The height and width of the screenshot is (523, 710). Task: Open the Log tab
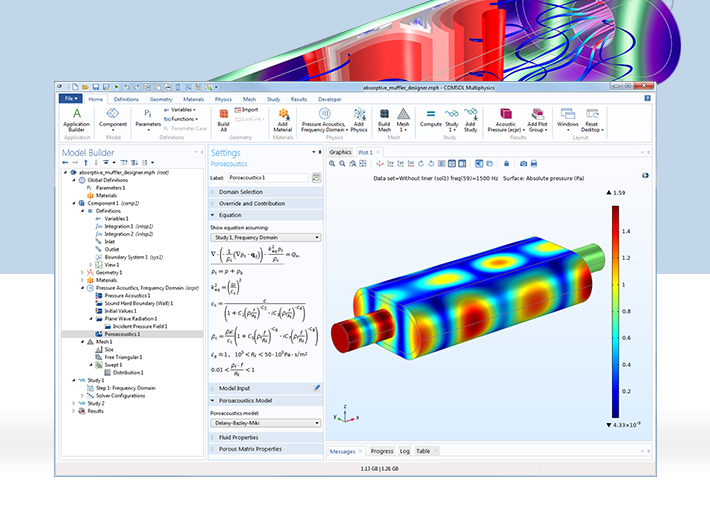coord(405,451)
